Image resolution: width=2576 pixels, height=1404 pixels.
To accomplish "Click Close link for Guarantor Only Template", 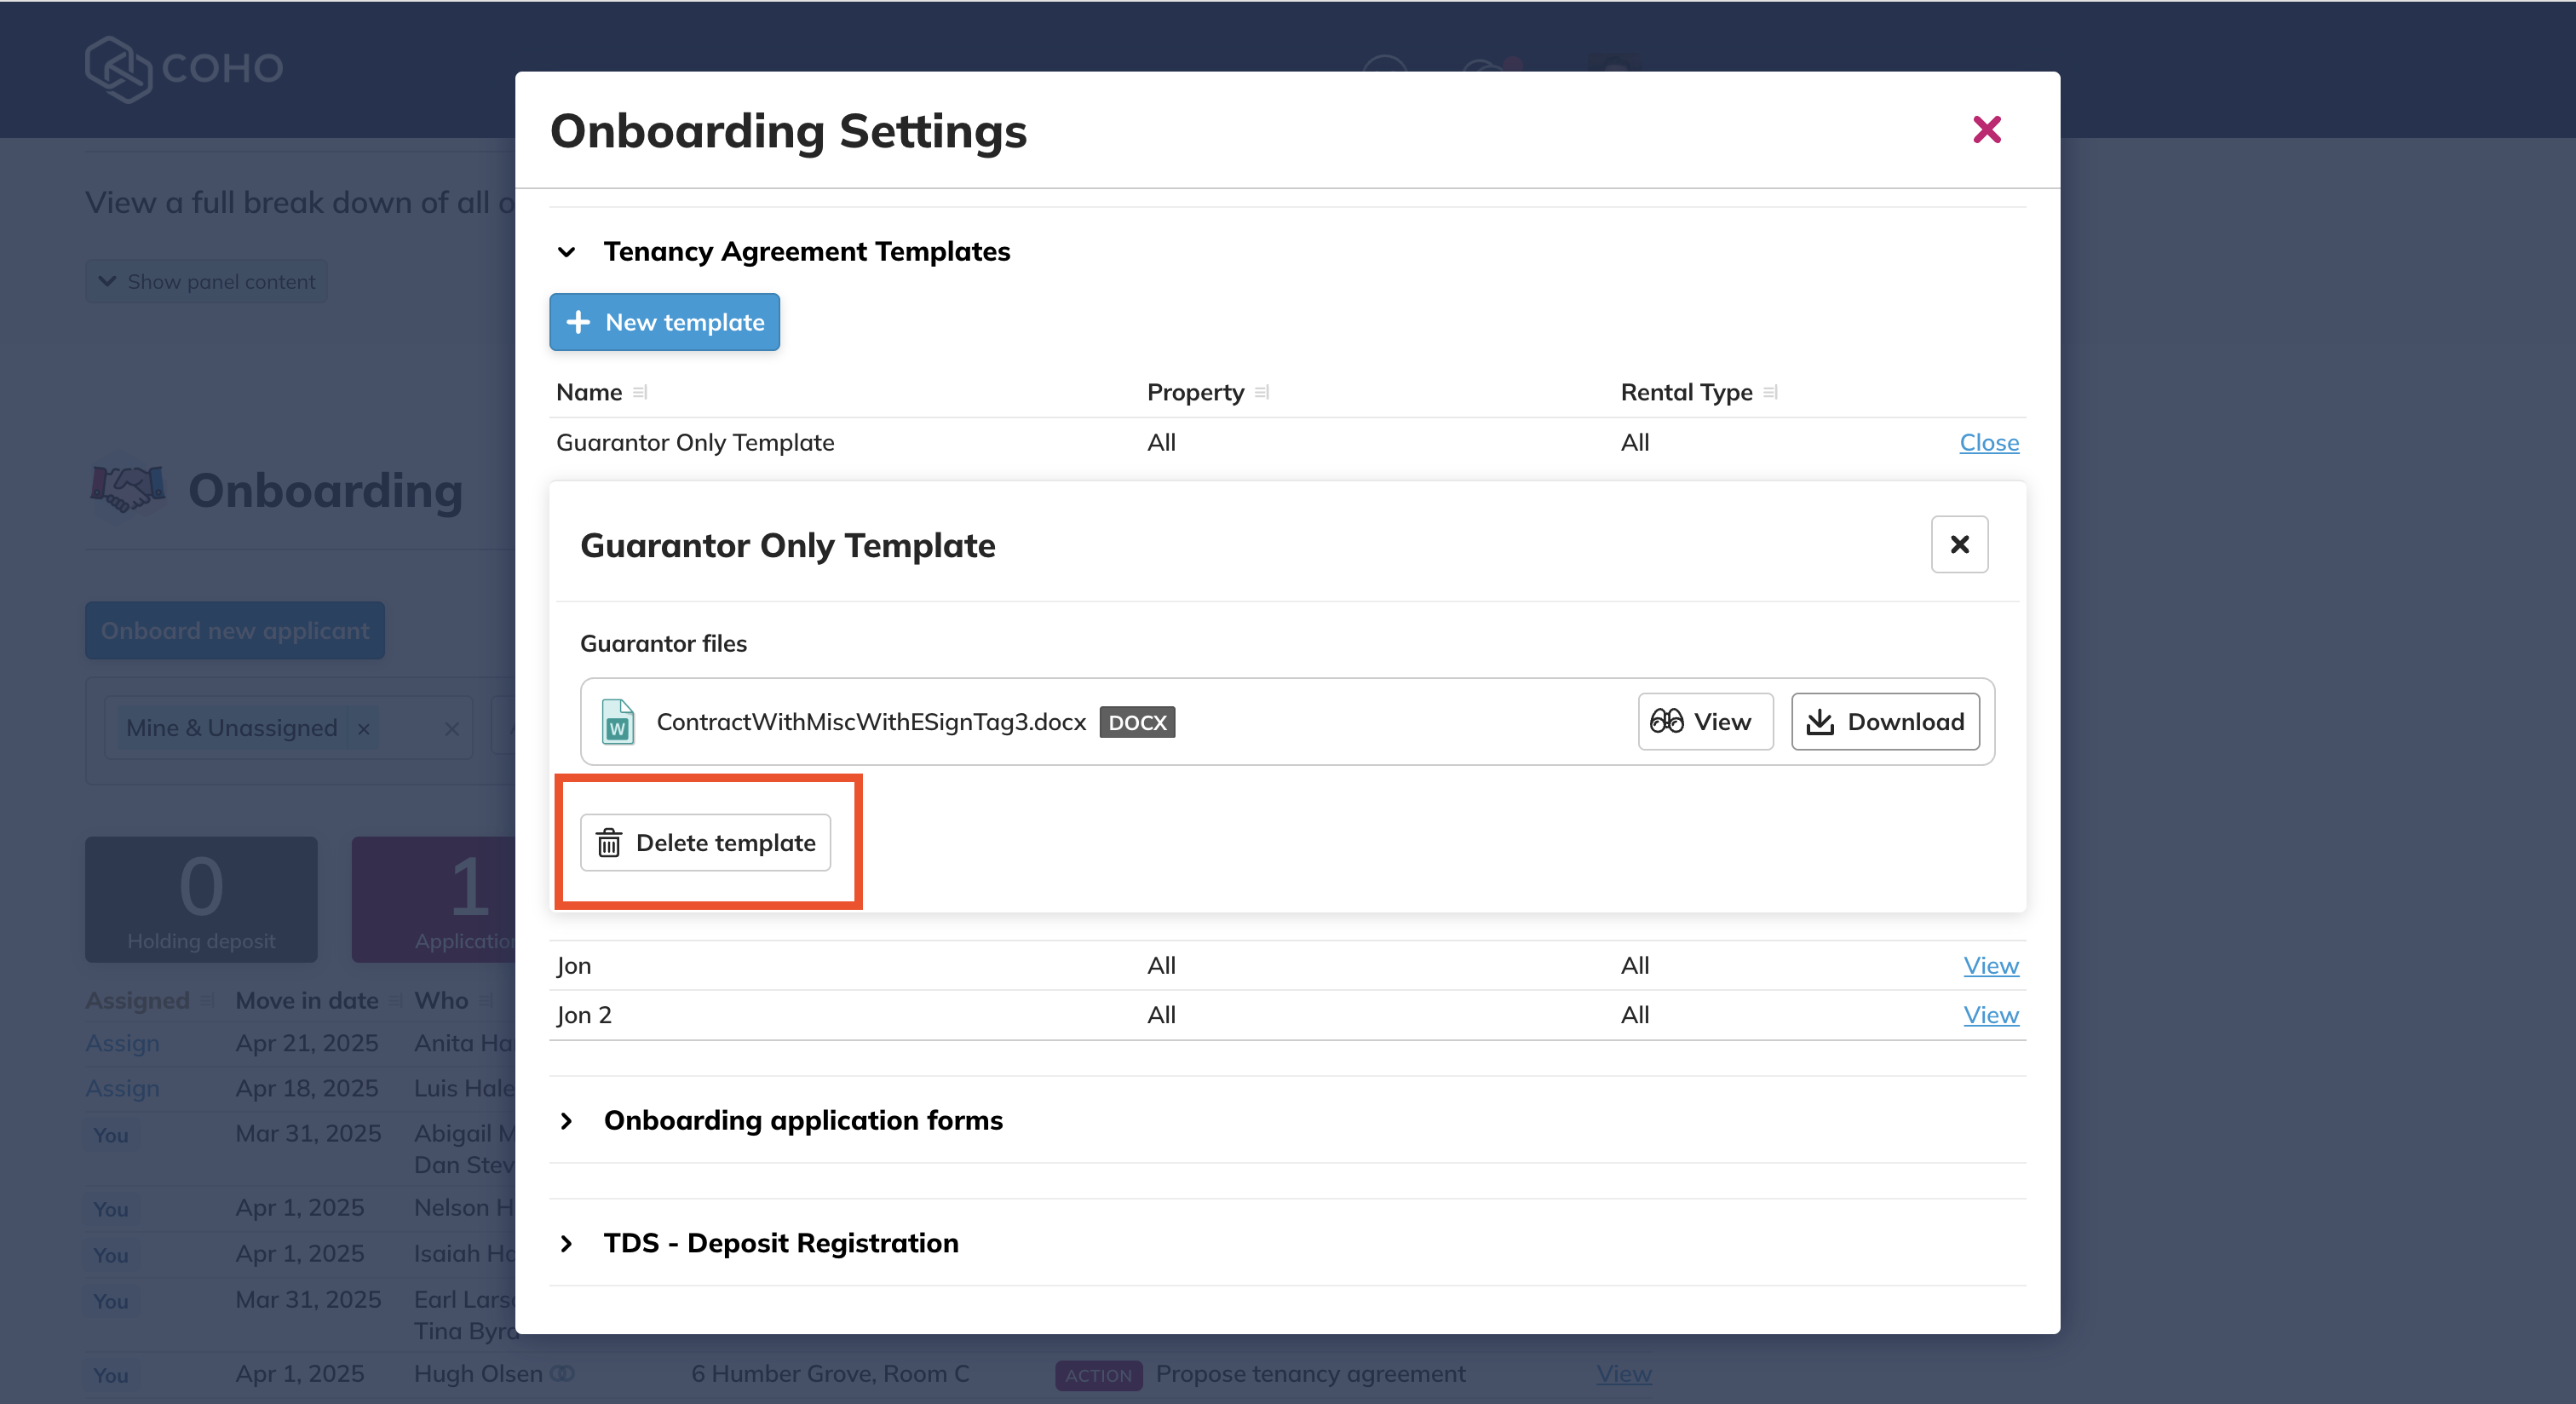I will (x=1989, y=442).
